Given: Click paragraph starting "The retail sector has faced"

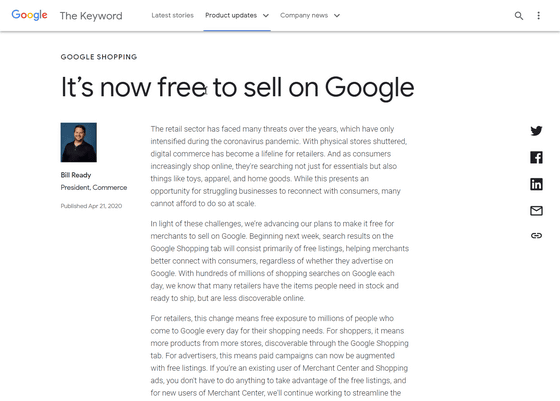Looking at the screenshot, I should [279, 166].
